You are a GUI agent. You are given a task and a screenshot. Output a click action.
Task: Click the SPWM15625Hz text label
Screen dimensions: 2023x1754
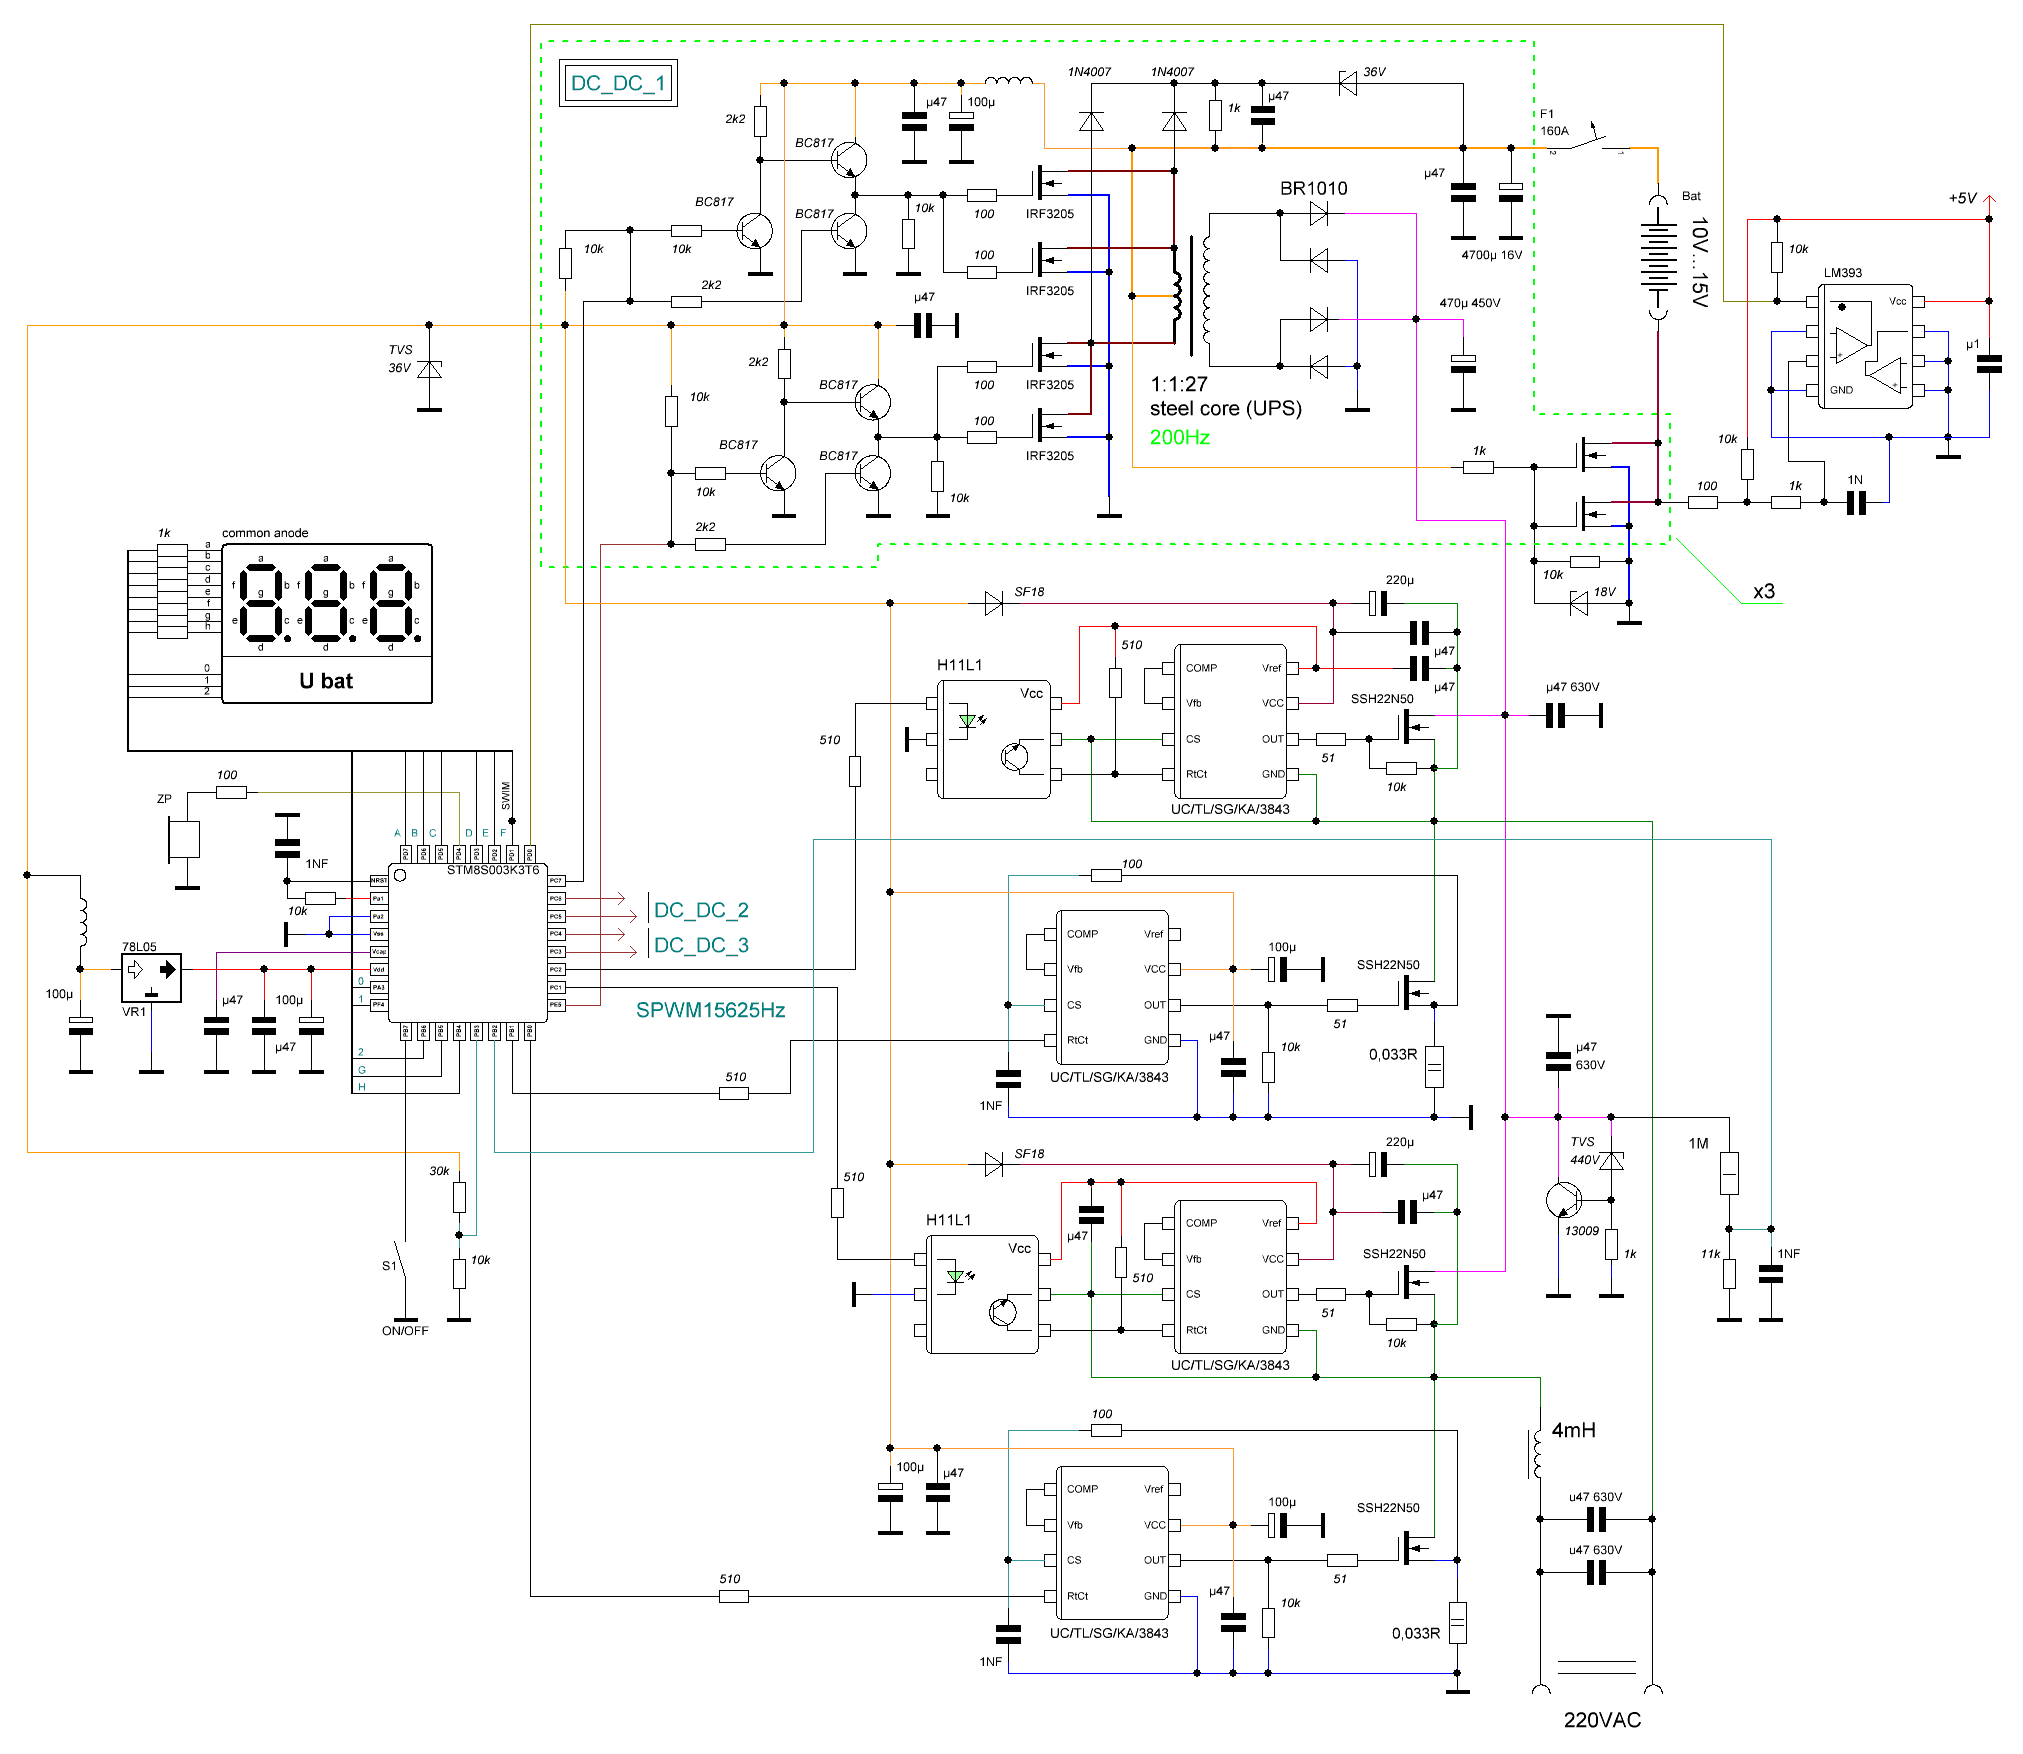710,1010
